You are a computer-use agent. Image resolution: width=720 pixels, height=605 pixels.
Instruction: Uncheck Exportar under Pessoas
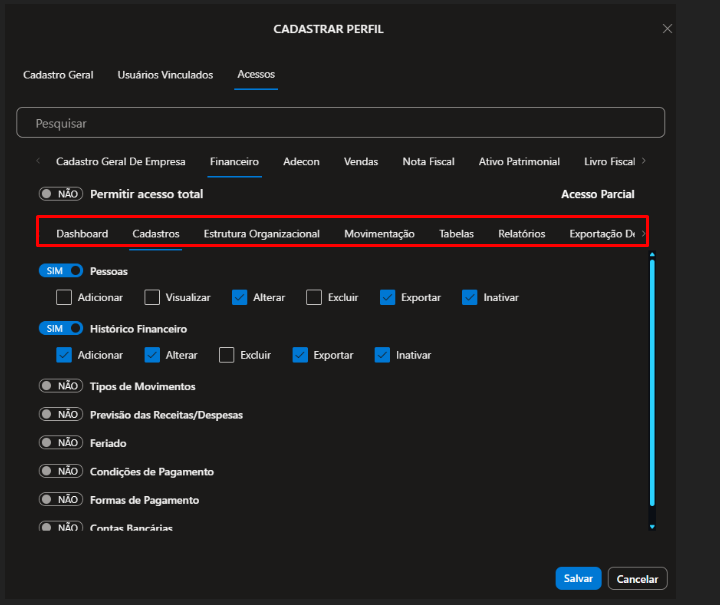click(x=388, y=297)
